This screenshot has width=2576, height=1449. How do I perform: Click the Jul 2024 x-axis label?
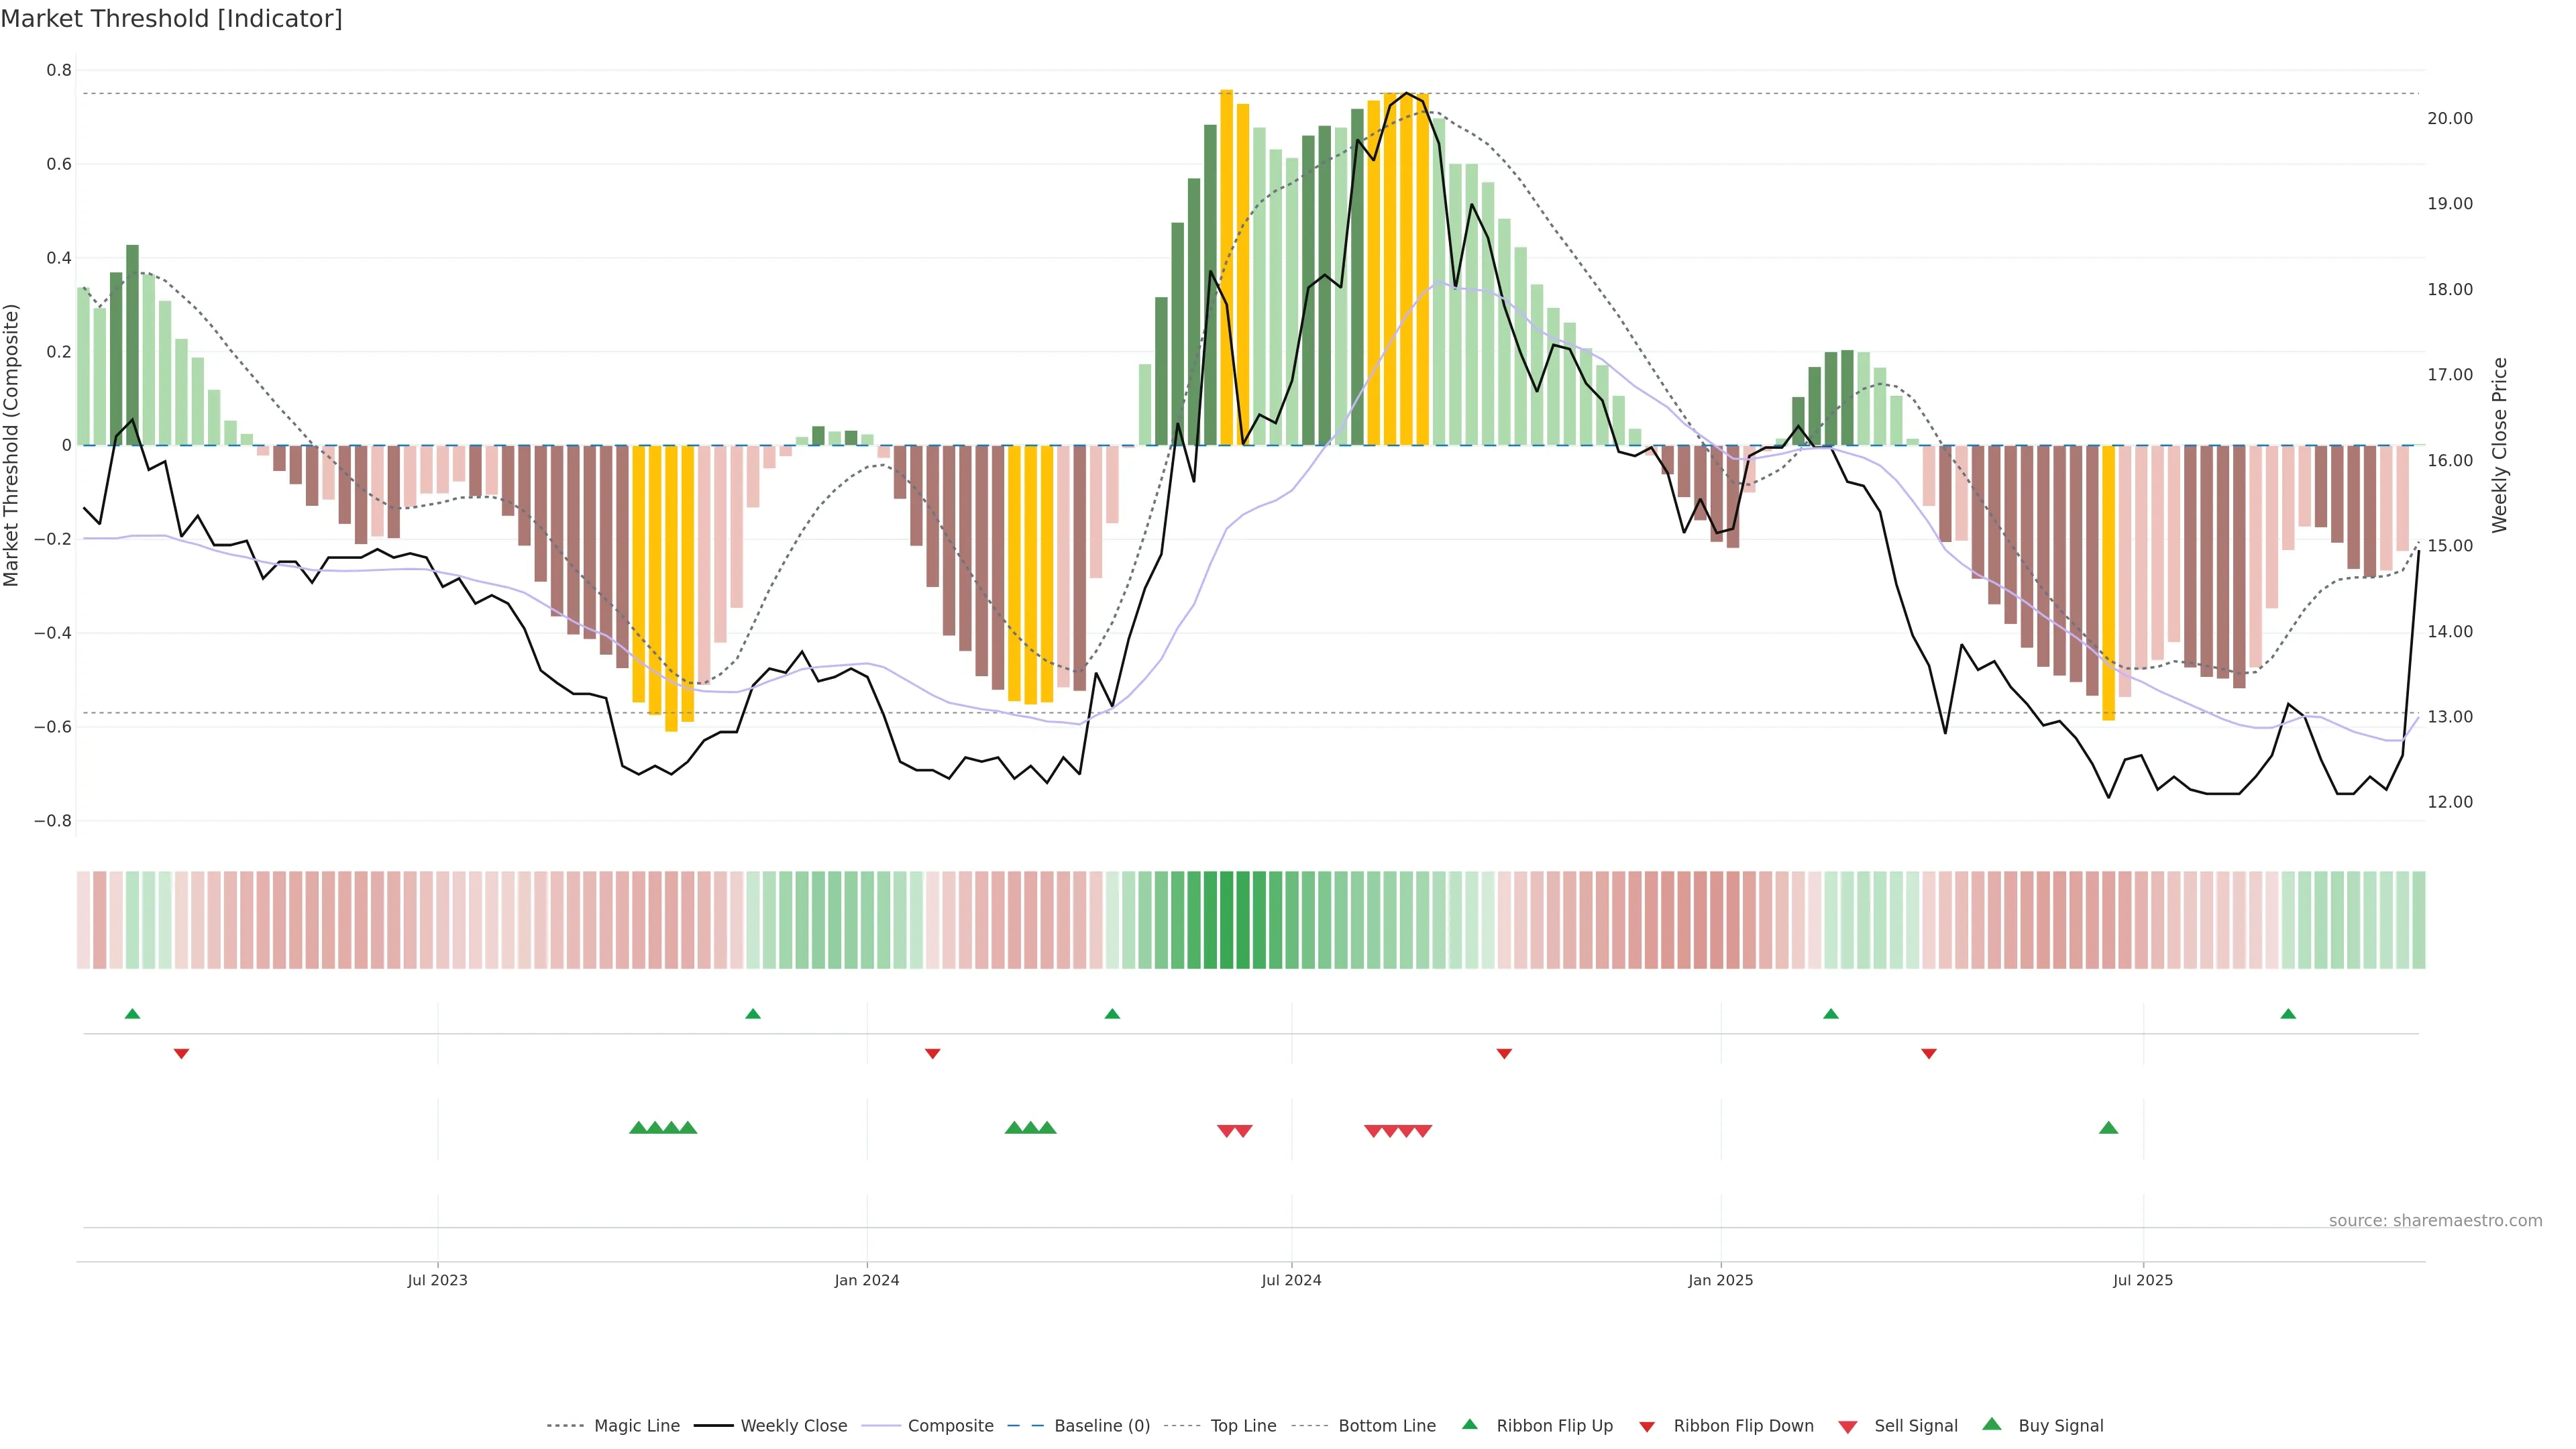click(1291, 1280)
